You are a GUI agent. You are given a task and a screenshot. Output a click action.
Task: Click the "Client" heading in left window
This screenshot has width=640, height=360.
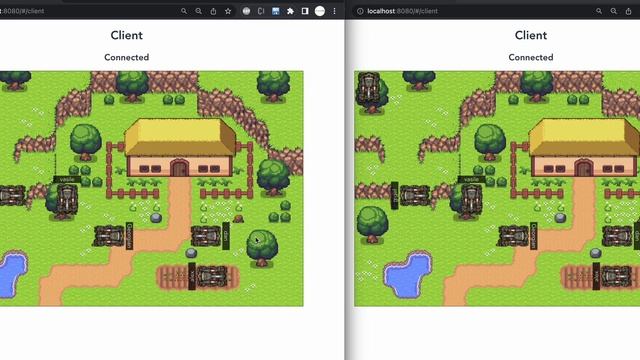127,36
